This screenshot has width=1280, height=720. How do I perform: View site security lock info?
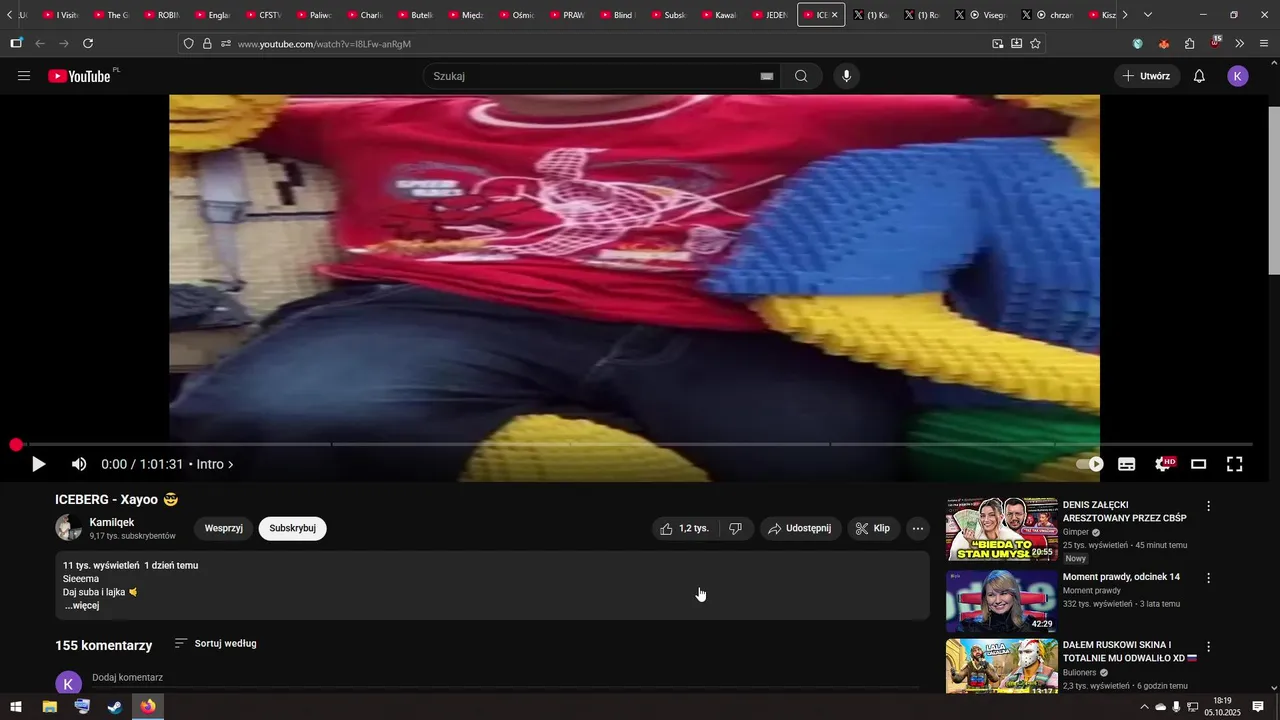pyautogui.click(x=207, y=43)
